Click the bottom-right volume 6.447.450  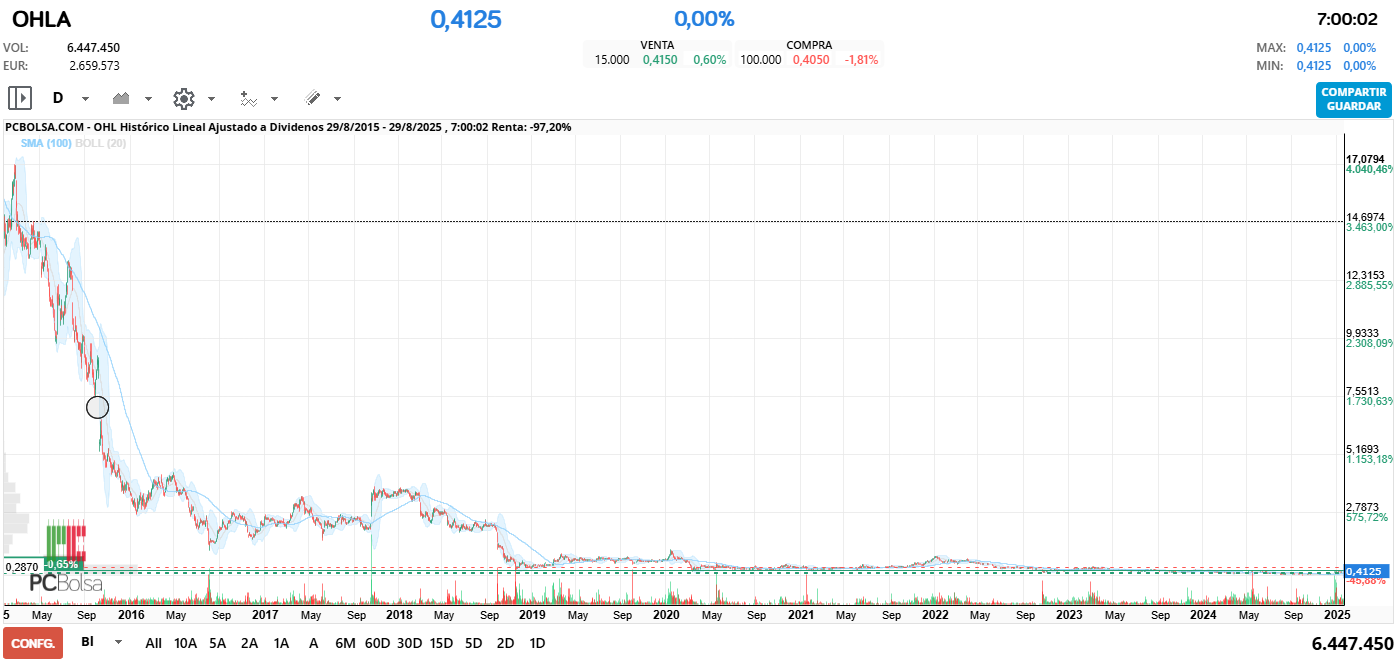(x=1352, y=643)
